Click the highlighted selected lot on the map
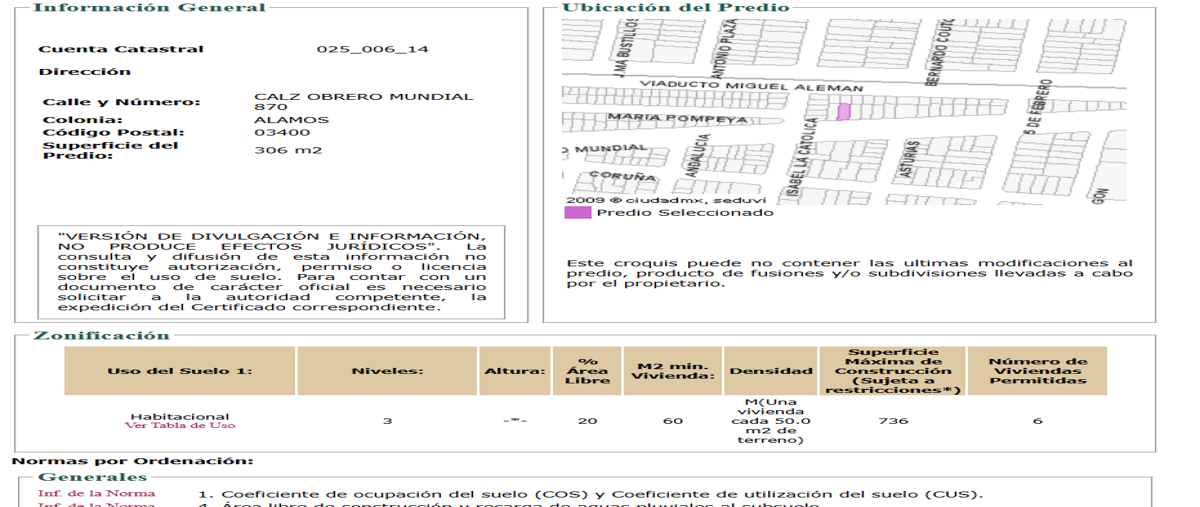 (843, 112)
